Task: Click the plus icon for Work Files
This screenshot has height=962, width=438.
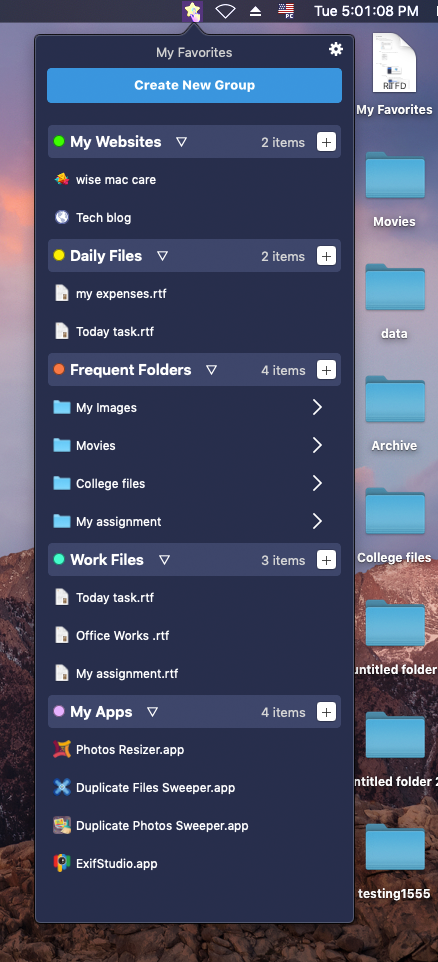Action: click(326, 560)
